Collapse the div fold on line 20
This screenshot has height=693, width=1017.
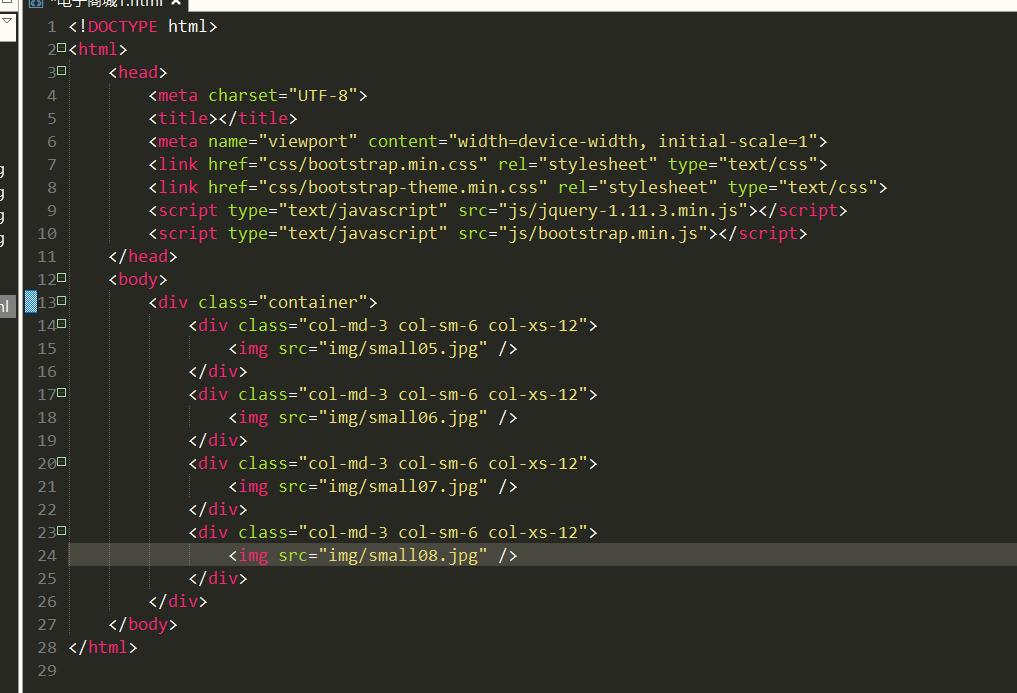point(62,461)
